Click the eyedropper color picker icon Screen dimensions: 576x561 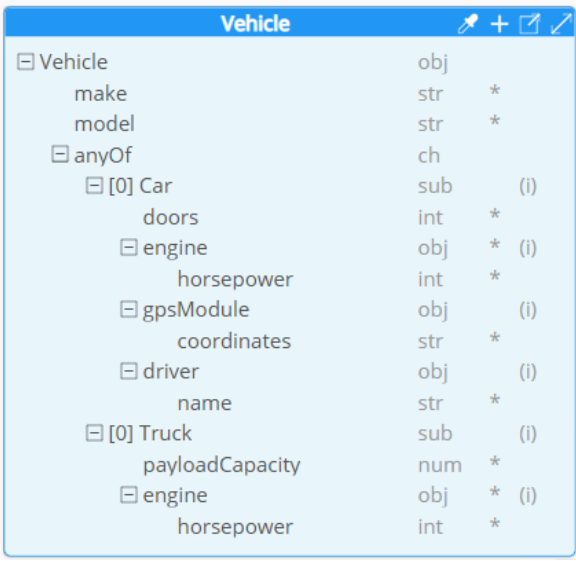coord(468,24)
